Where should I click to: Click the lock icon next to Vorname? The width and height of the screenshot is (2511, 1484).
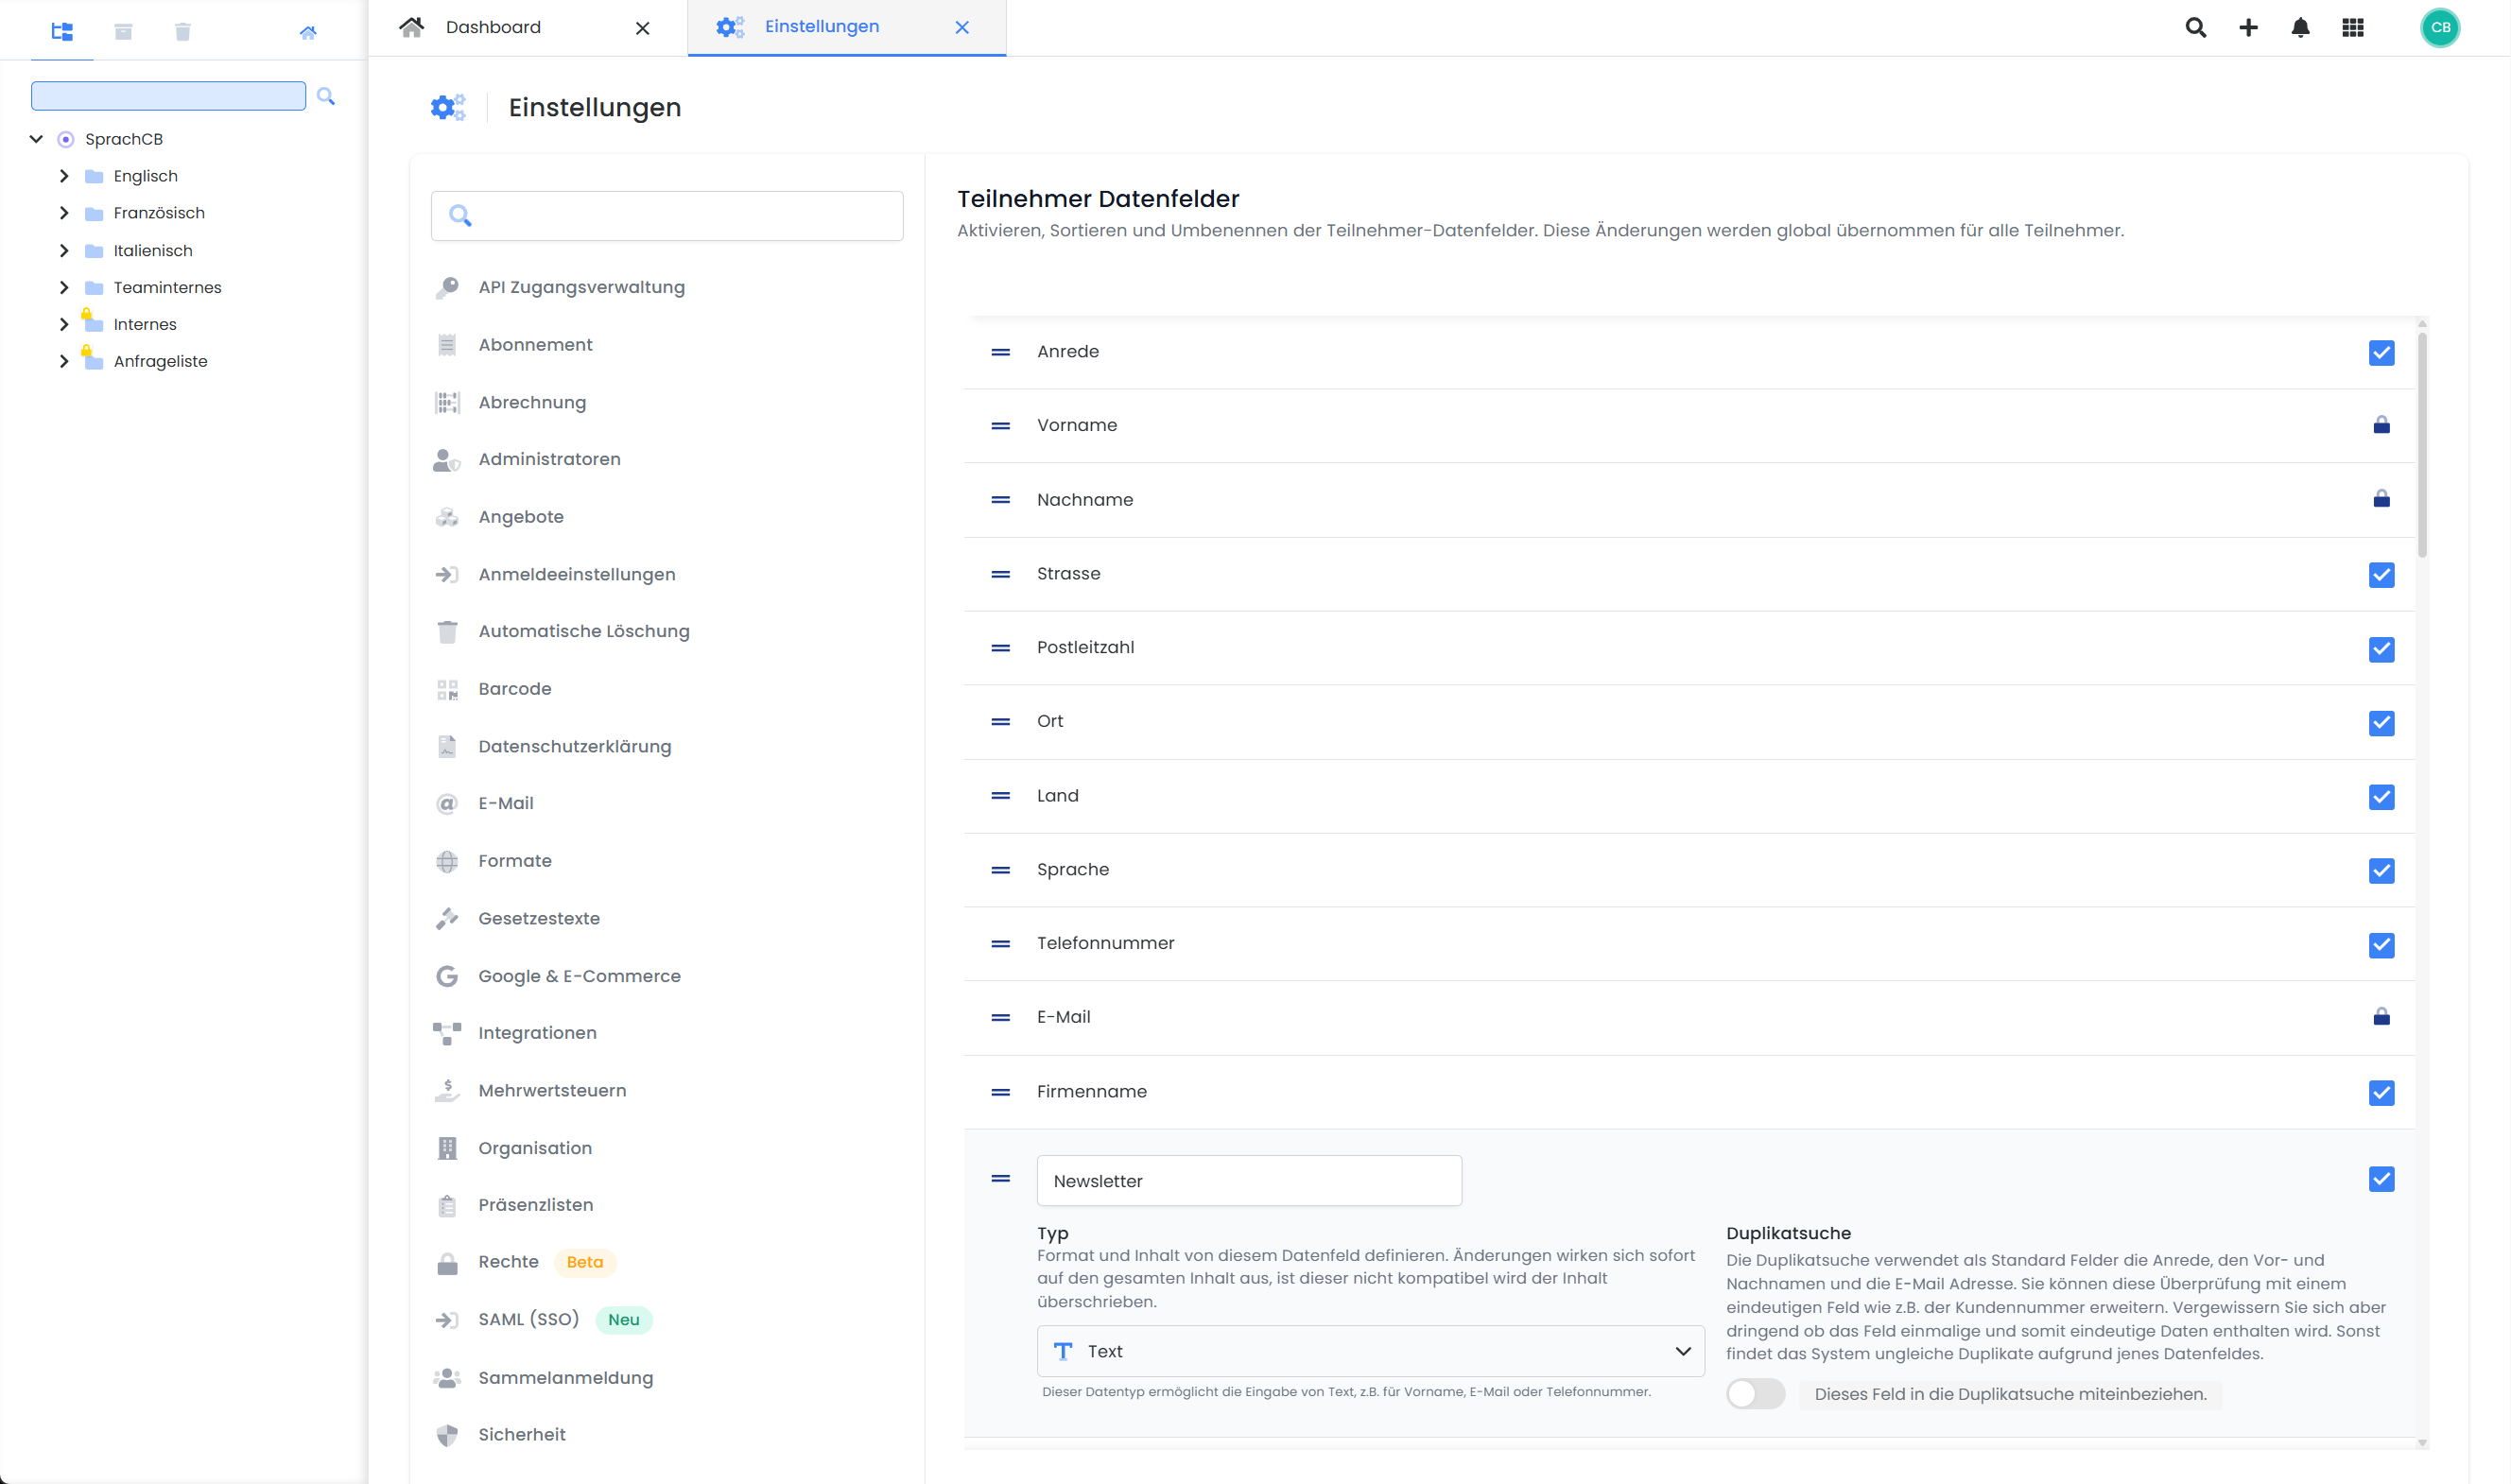[2381, 425]
